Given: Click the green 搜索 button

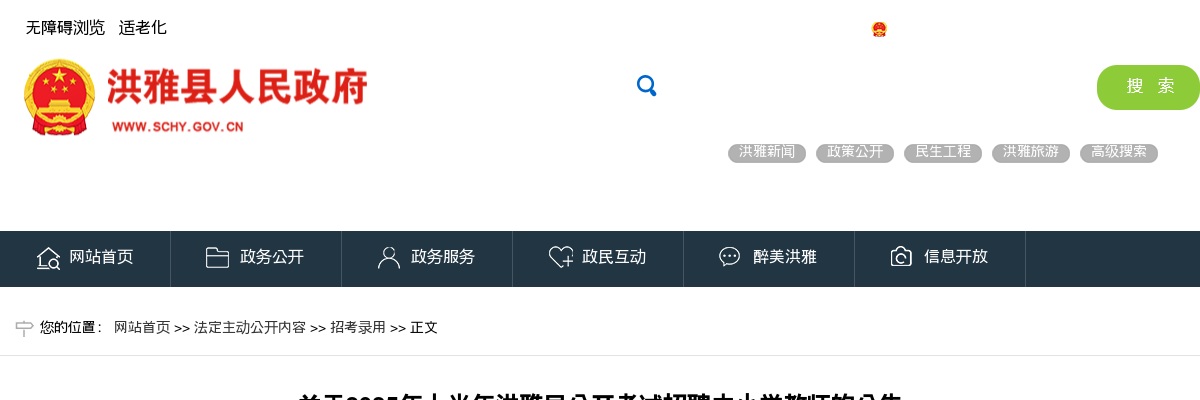Looking at the screenshot, I should (1148, 87).
